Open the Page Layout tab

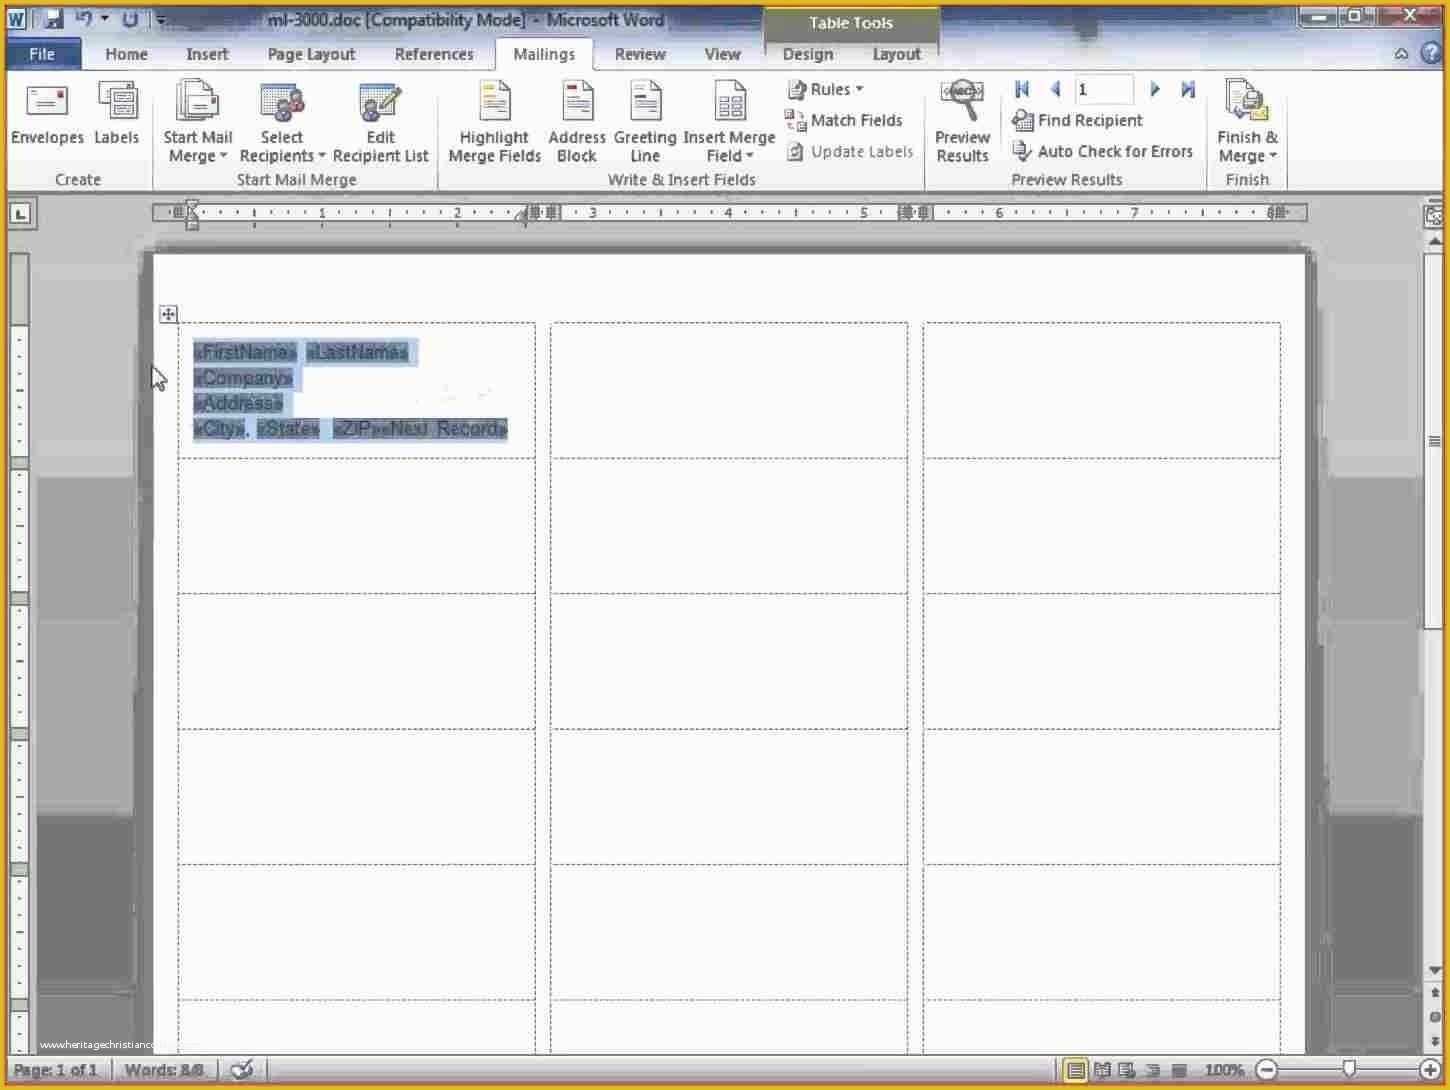pyautogui.click(x=311, y=54)
